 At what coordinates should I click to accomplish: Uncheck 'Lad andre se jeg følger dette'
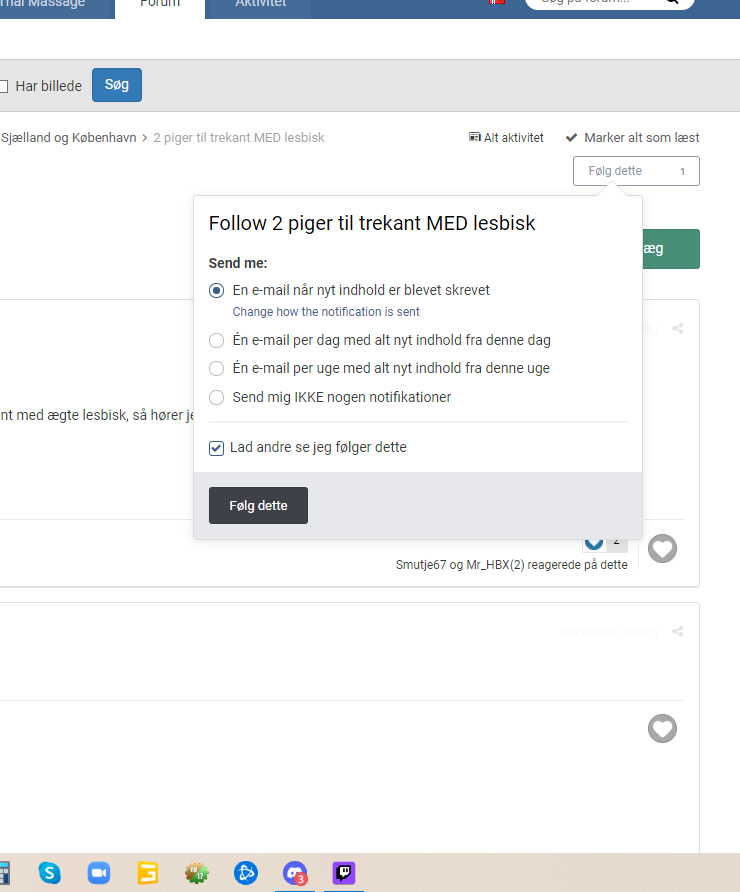pyautogui.click(x=217, y=448)
